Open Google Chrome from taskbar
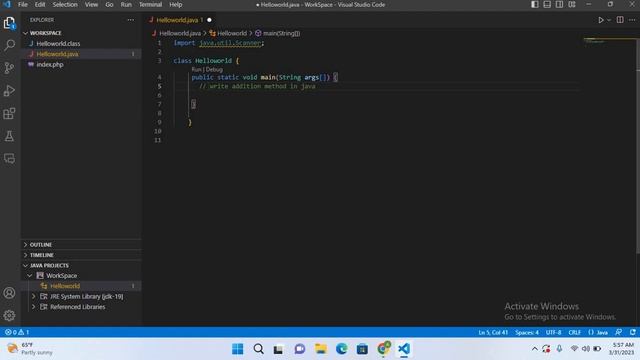The width and height of the screenshot is (640, 360). pos(383,349)
